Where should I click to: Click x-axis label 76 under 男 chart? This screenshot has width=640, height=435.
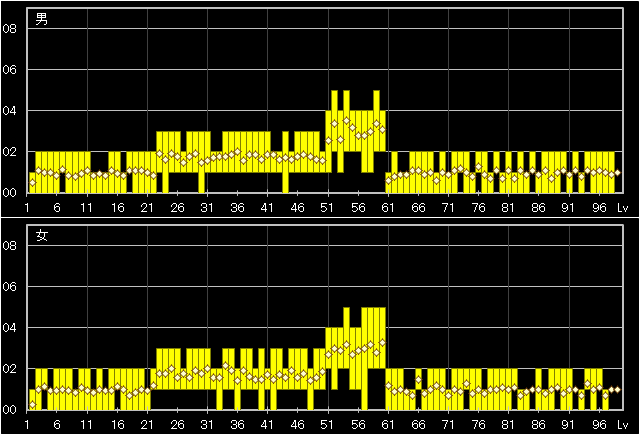478,208
